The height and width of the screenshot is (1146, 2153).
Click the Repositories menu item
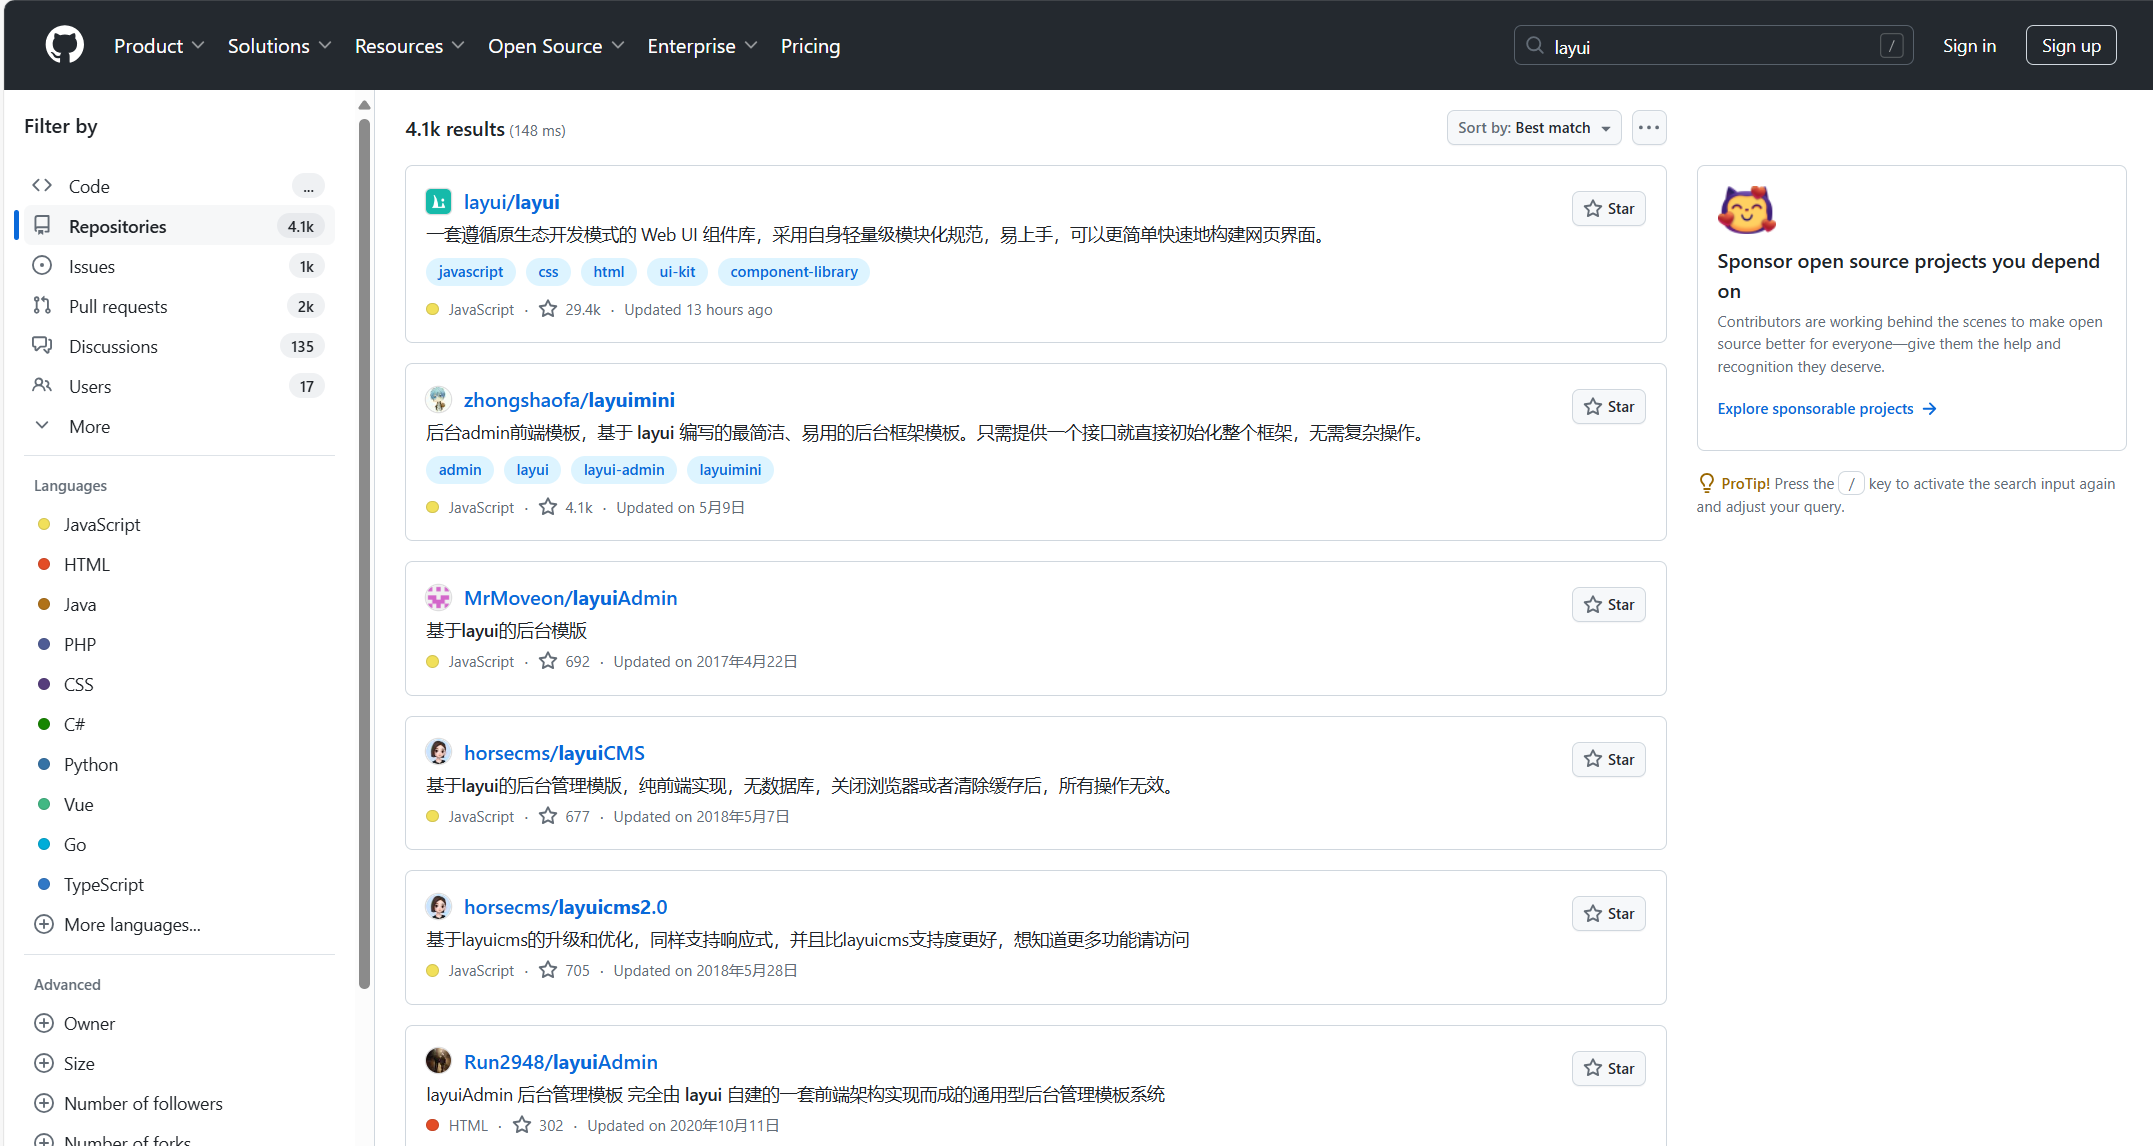tap(118, 225)
